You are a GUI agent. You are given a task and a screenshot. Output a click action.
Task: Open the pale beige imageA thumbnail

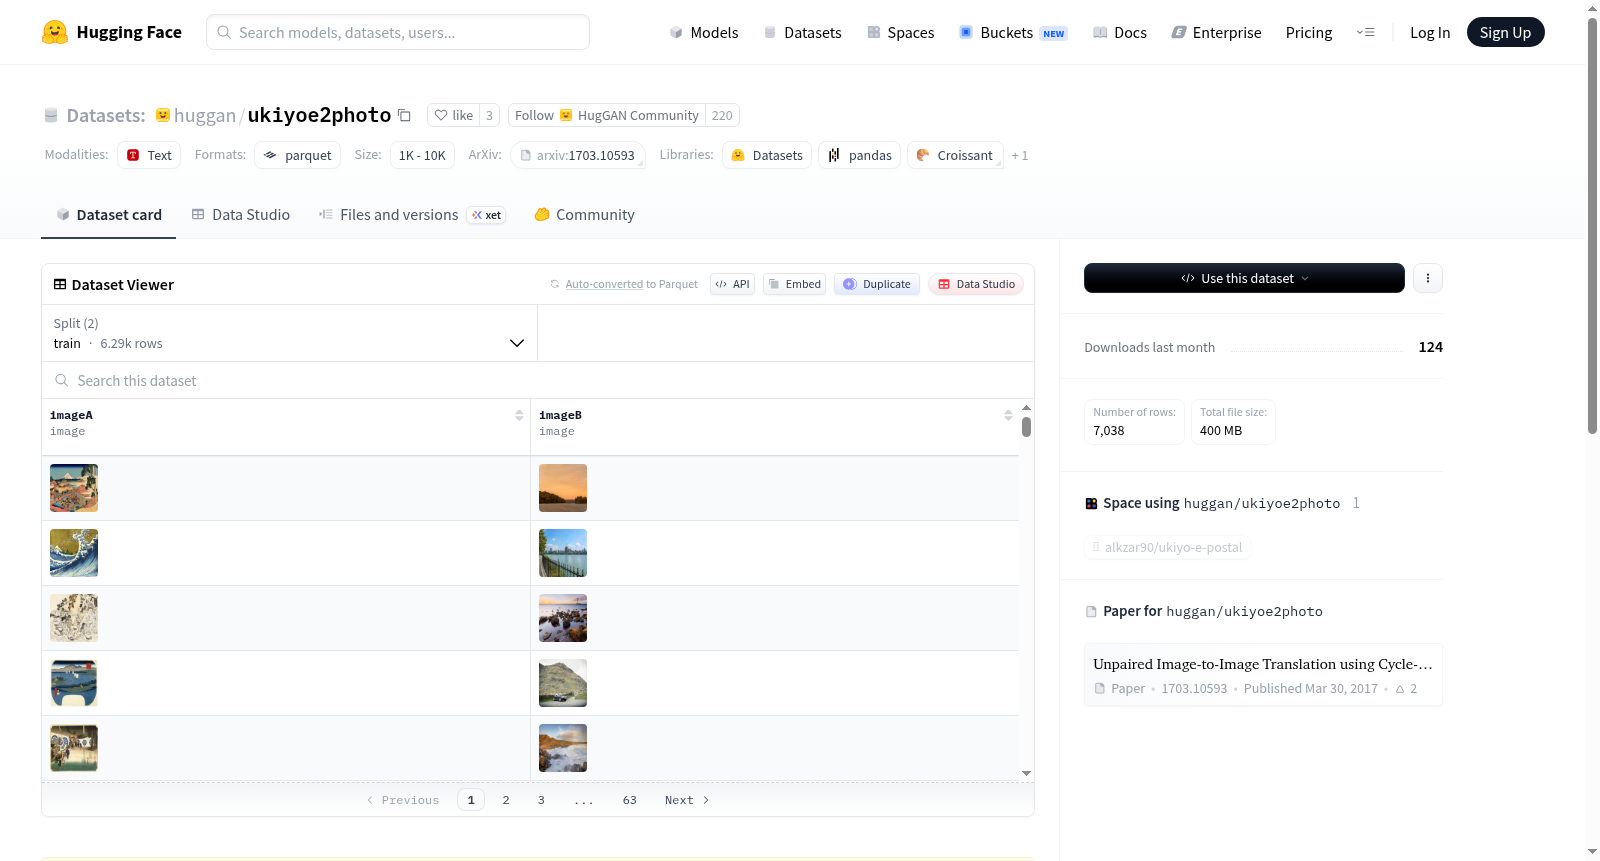tap(74, 618)
